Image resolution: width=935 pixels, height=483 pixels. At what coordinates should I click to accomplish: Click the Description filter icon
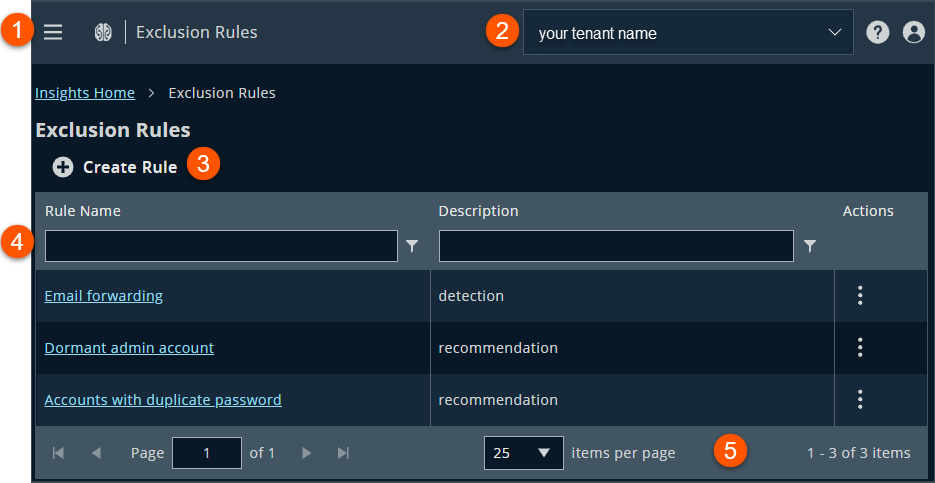(809, 246)
